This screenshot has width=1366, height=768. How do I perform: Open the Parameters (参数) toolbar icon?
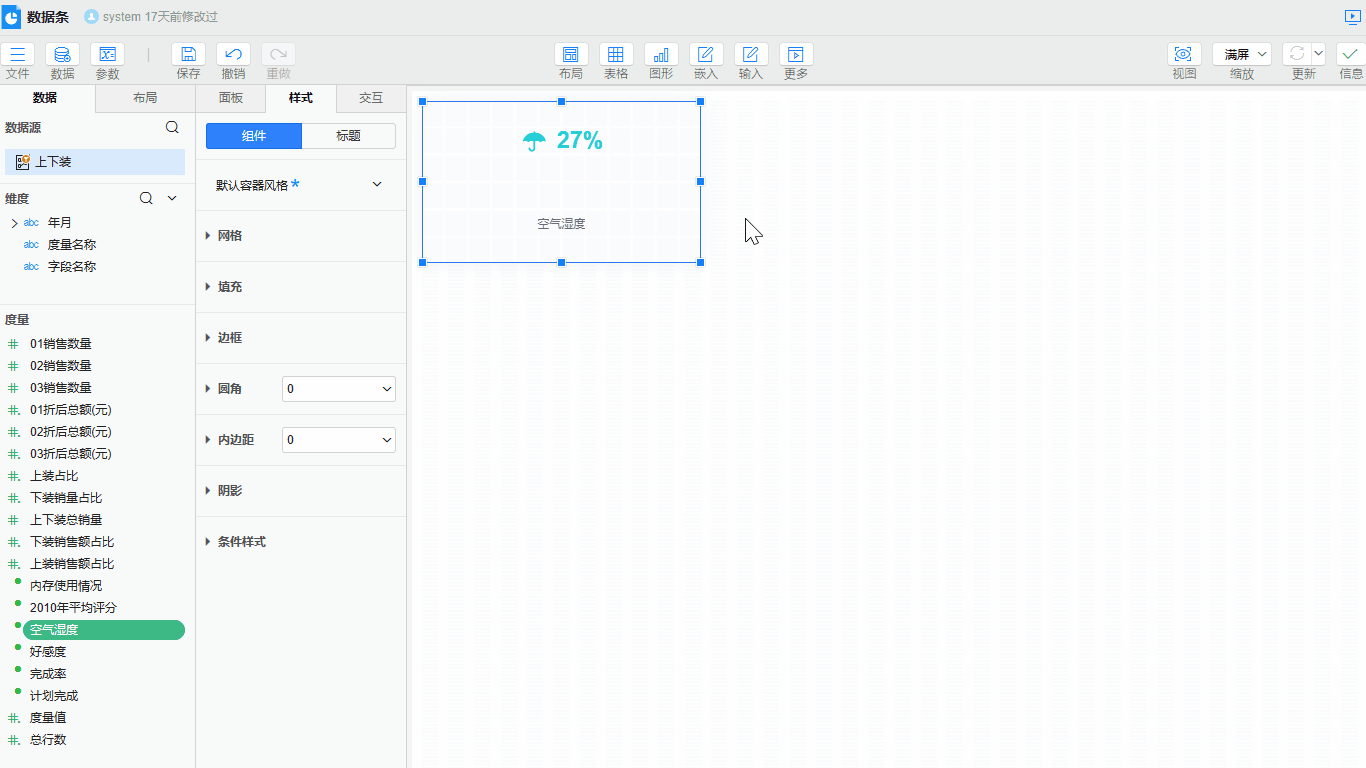(x=107, y=55)
